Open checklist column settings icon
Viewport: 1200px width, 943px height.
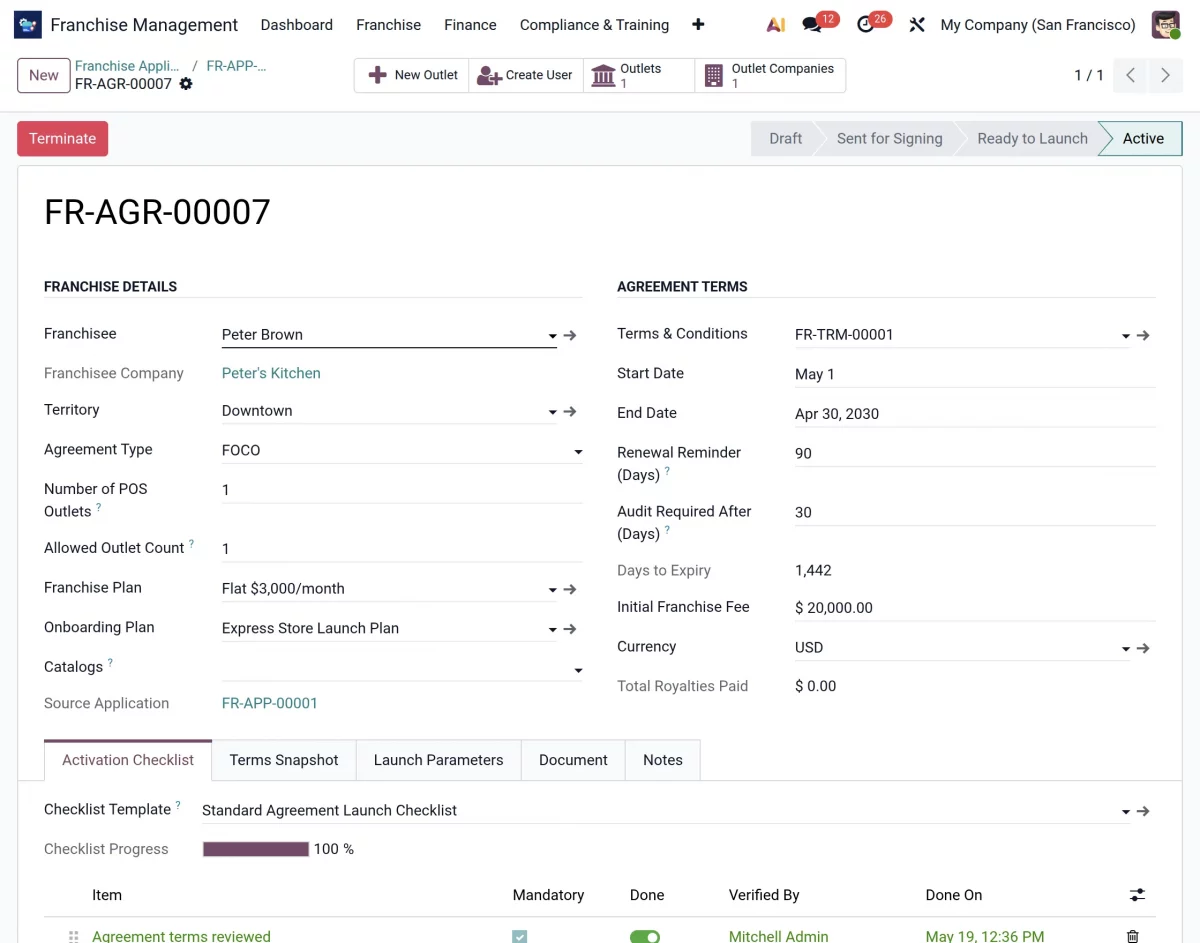1137,895
